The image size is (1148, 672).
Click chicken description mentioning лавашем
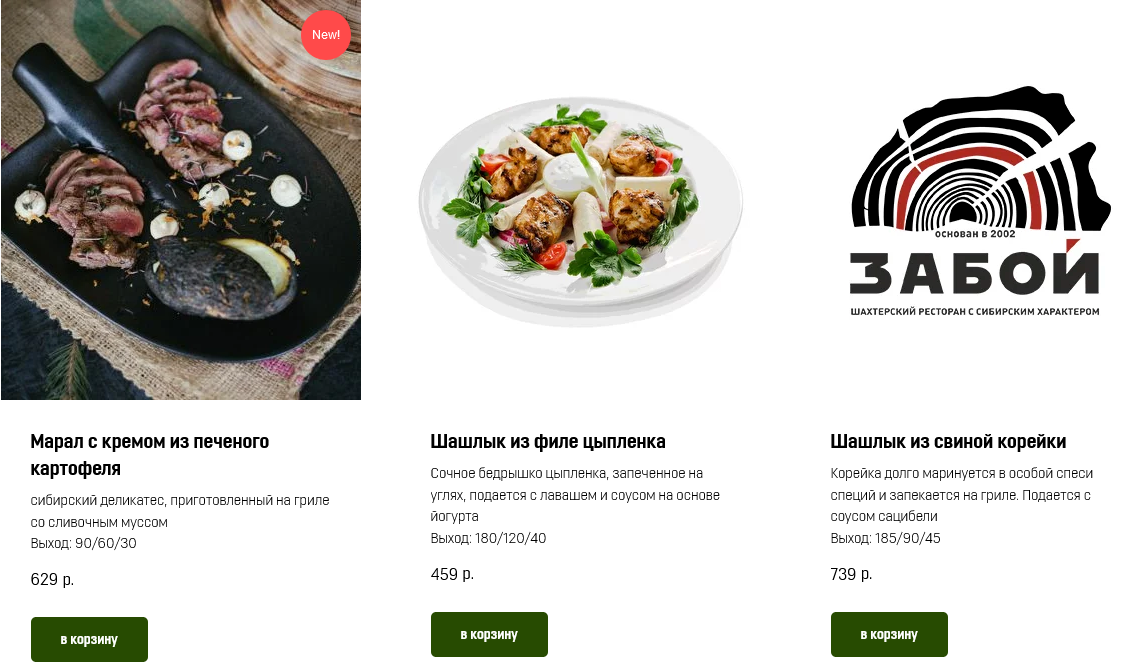[x=575, y=495]
